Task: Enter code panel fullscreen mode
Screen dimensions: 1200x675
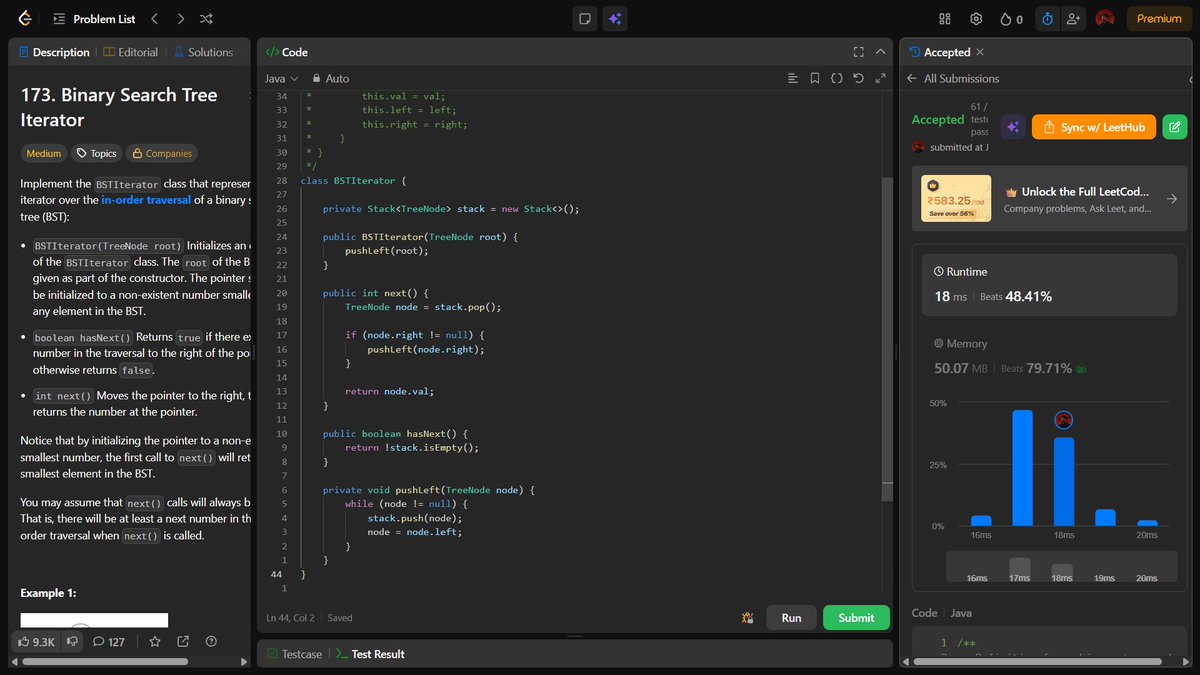Action: (858, 52)
